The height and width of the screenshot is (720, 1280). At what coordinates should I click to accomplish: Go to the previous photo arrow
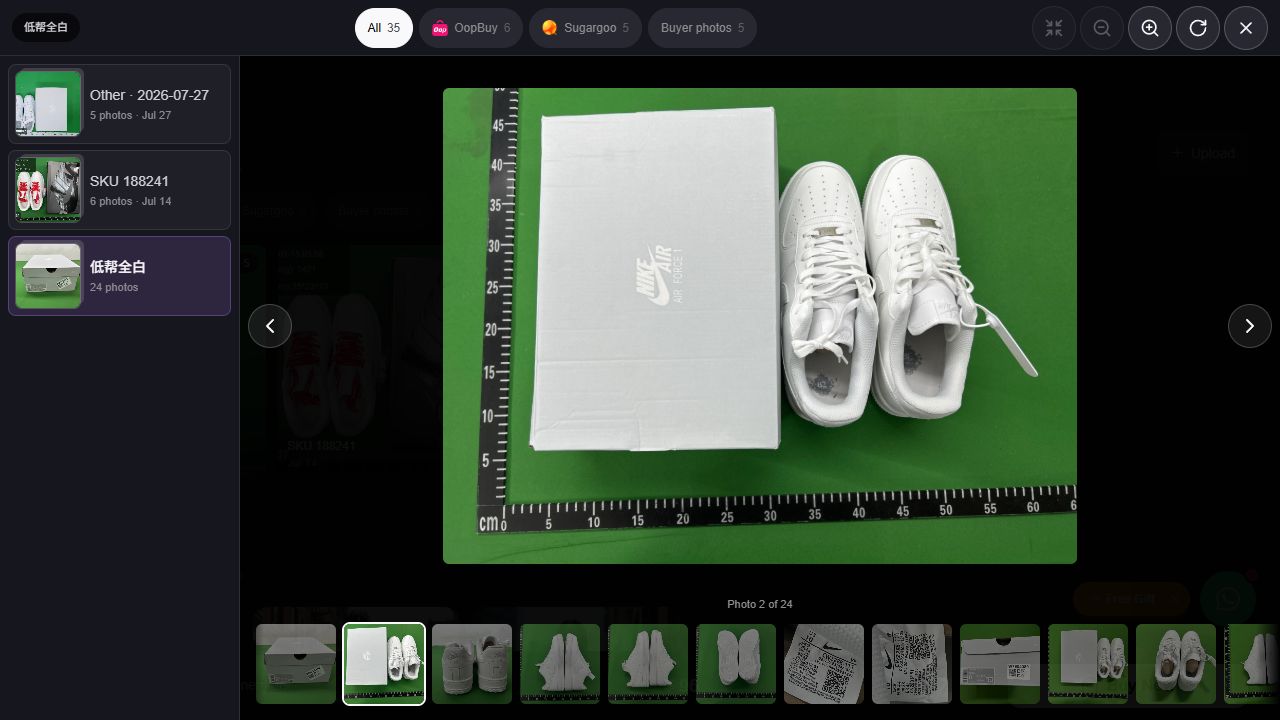pos(270,326)
